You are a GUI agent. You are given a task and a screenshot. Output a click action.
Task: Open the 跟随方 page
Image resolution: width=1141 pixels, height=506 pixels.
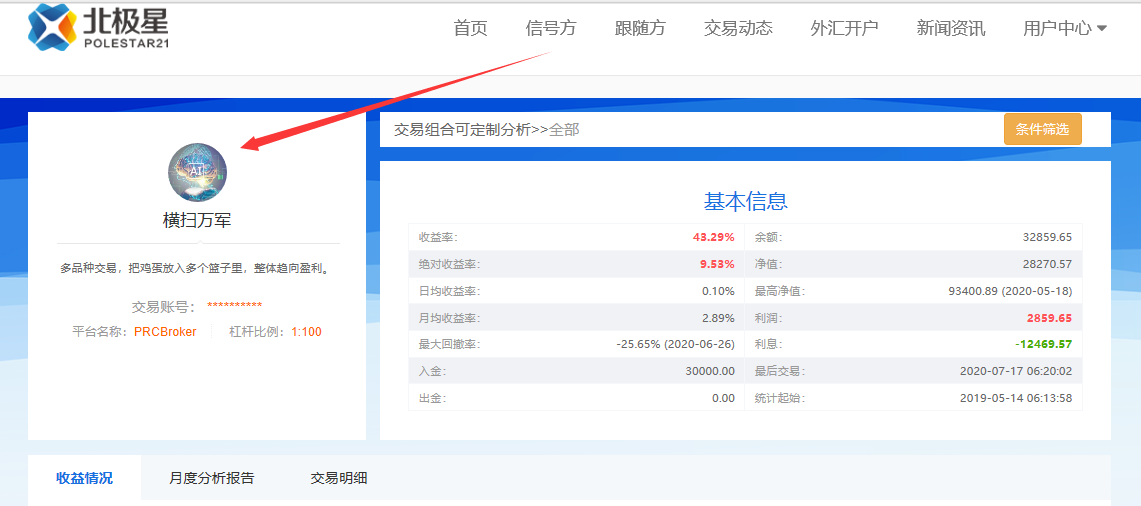coord(640,28)
